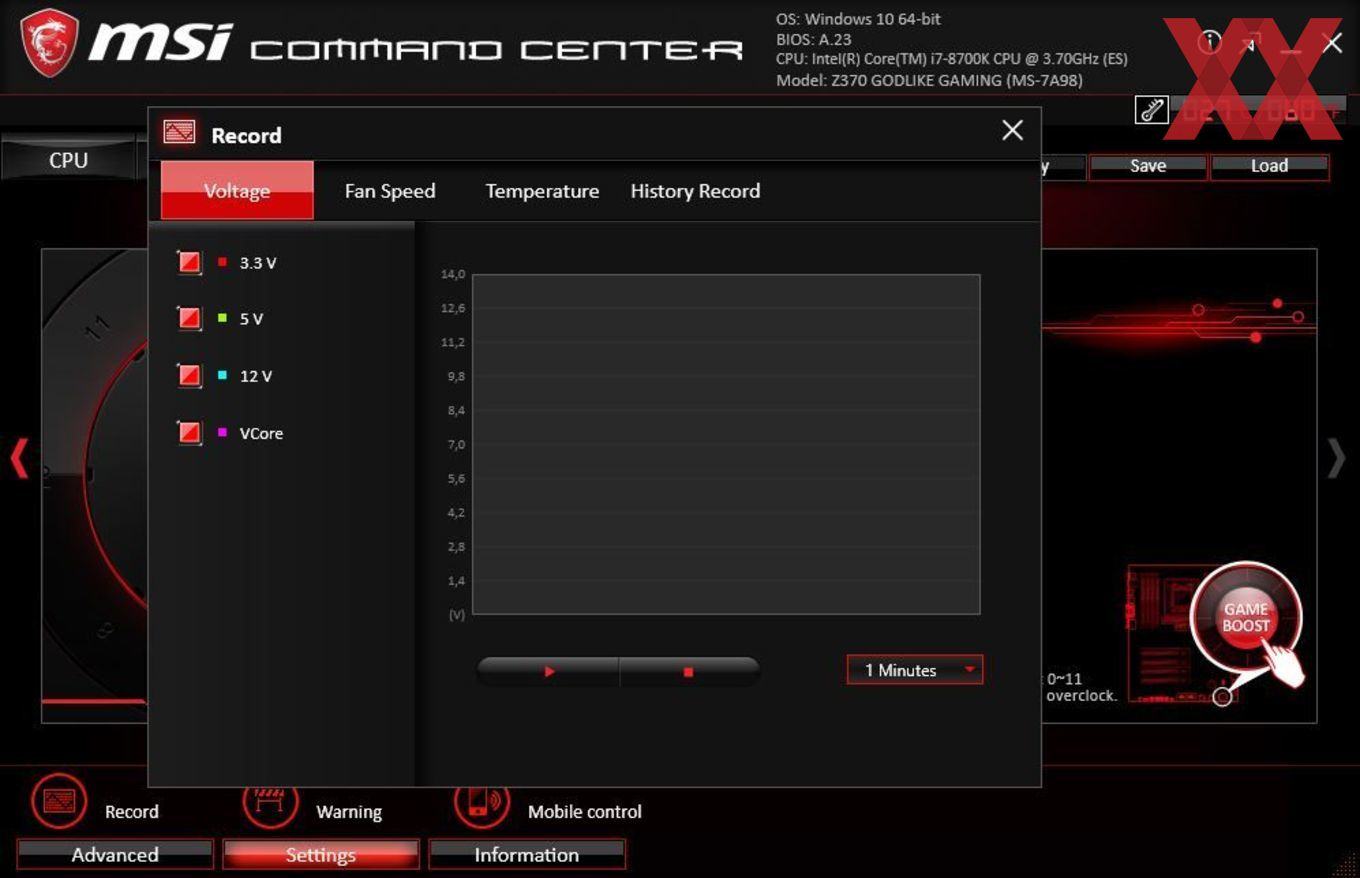Click the 12 V label text
1360x878 pixels.
[256, 376]
